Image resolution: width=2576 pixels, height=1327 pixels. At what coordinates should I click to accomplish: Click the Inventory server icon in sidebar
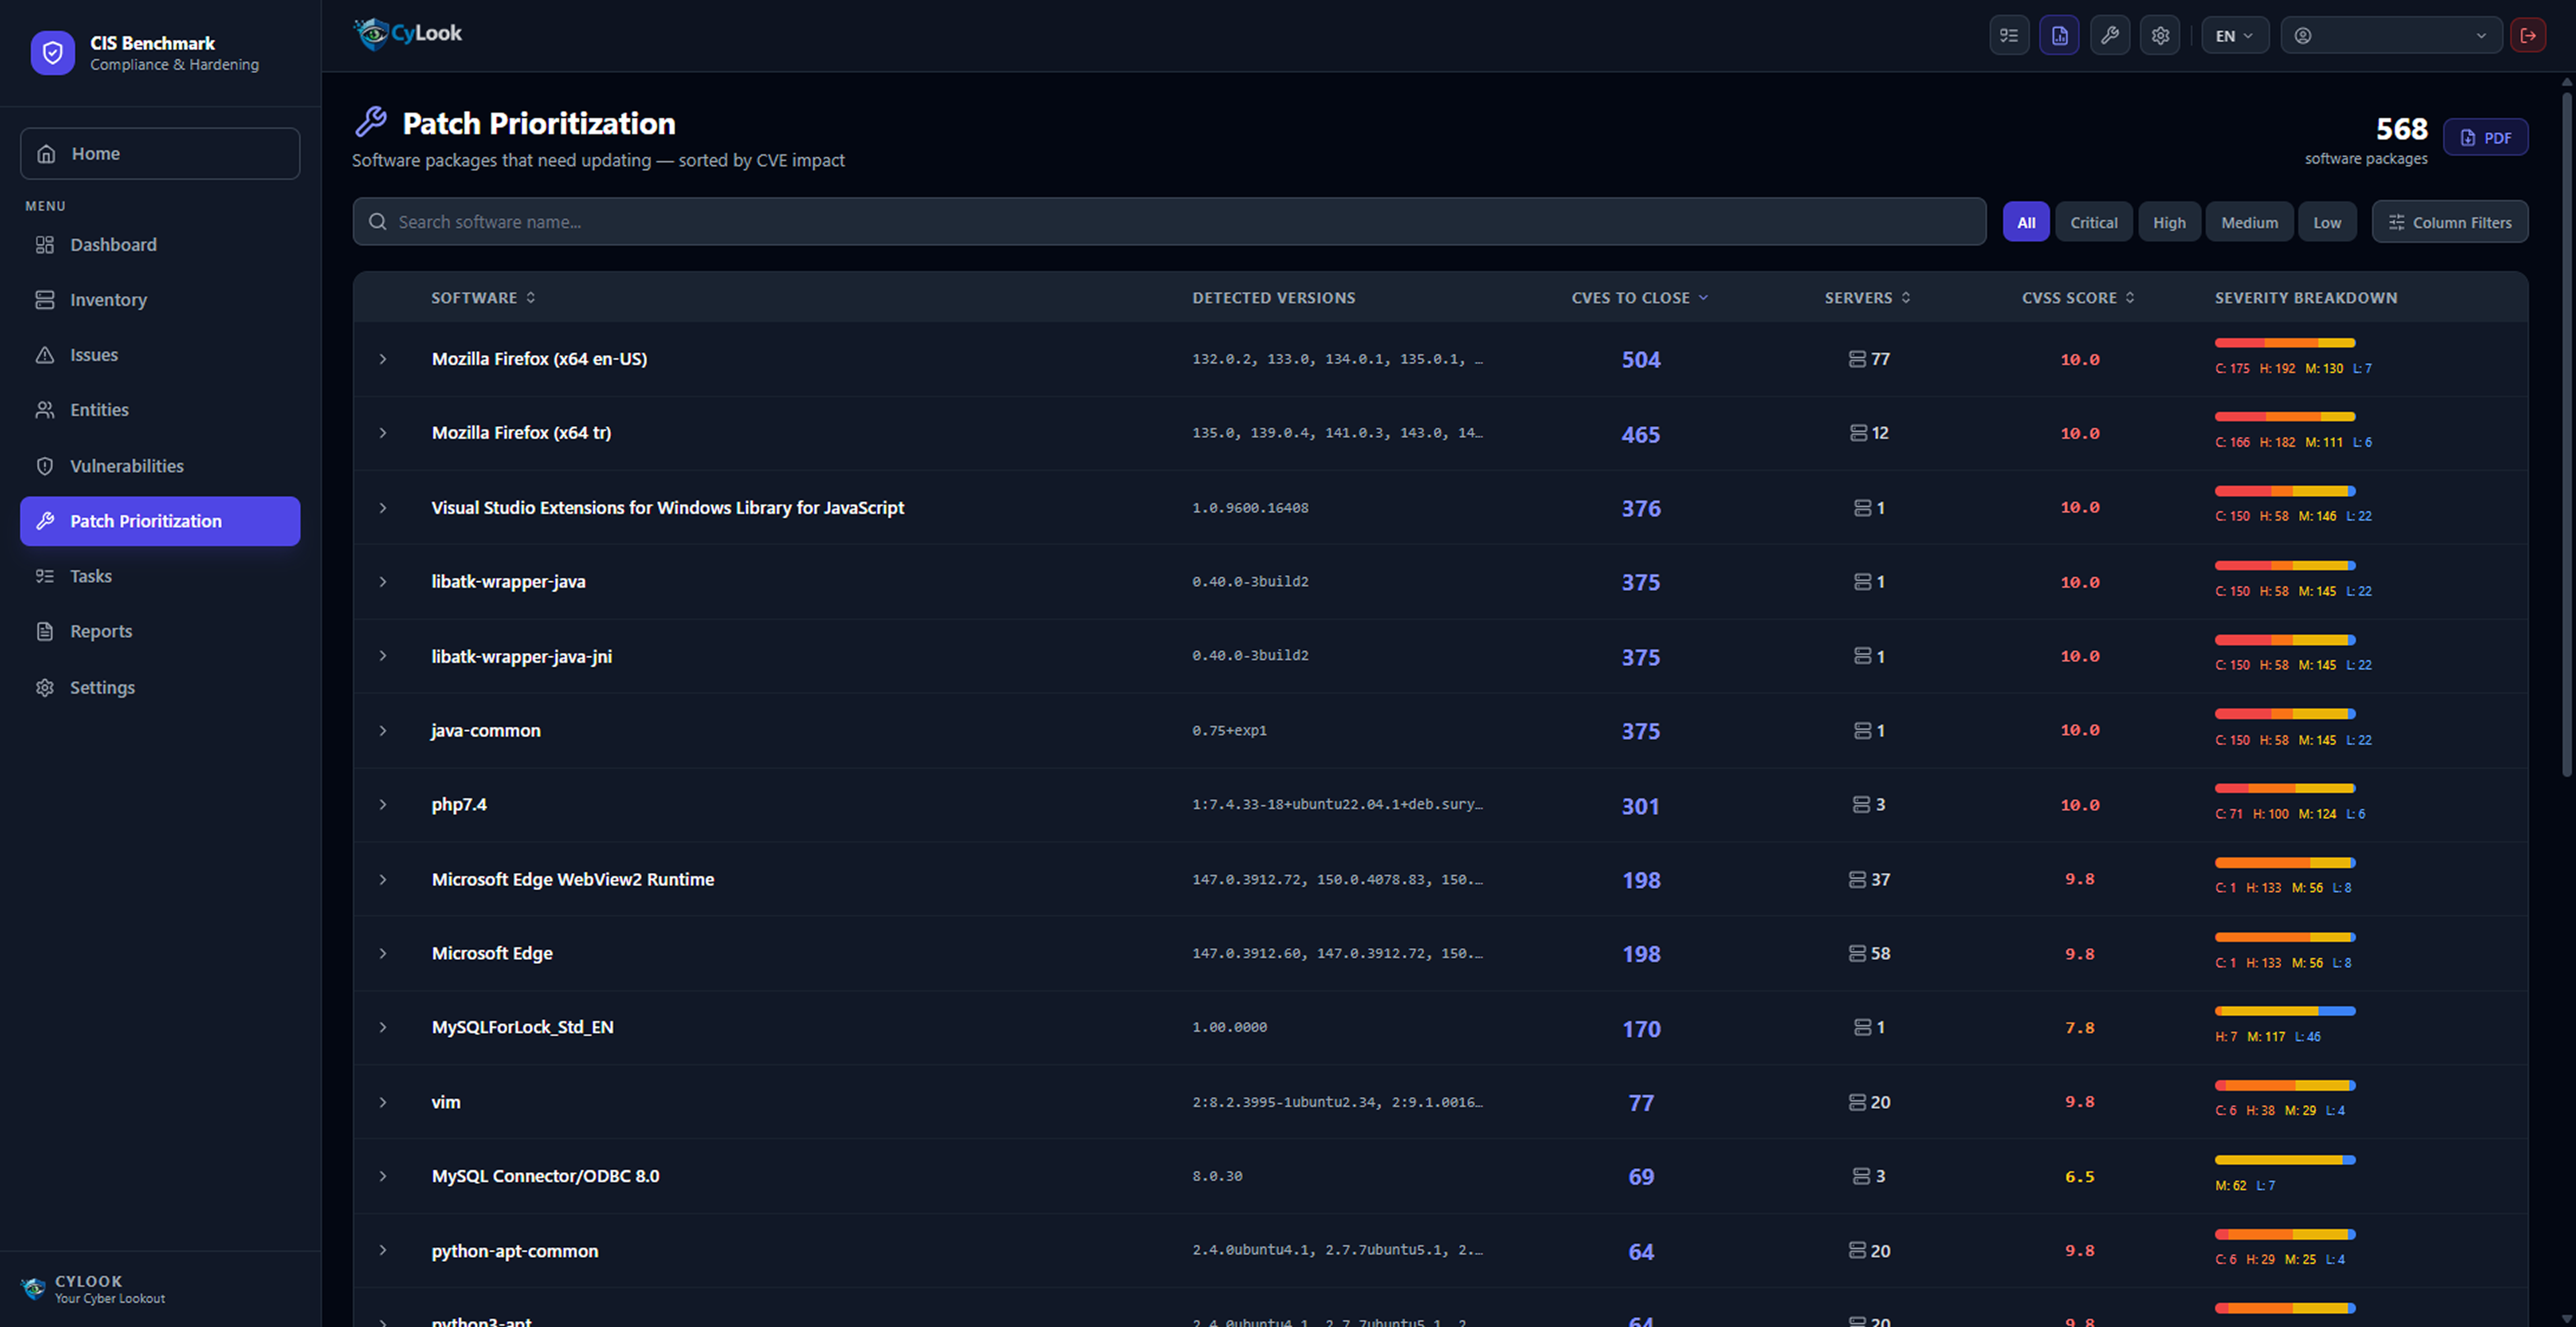click(45, 300)
